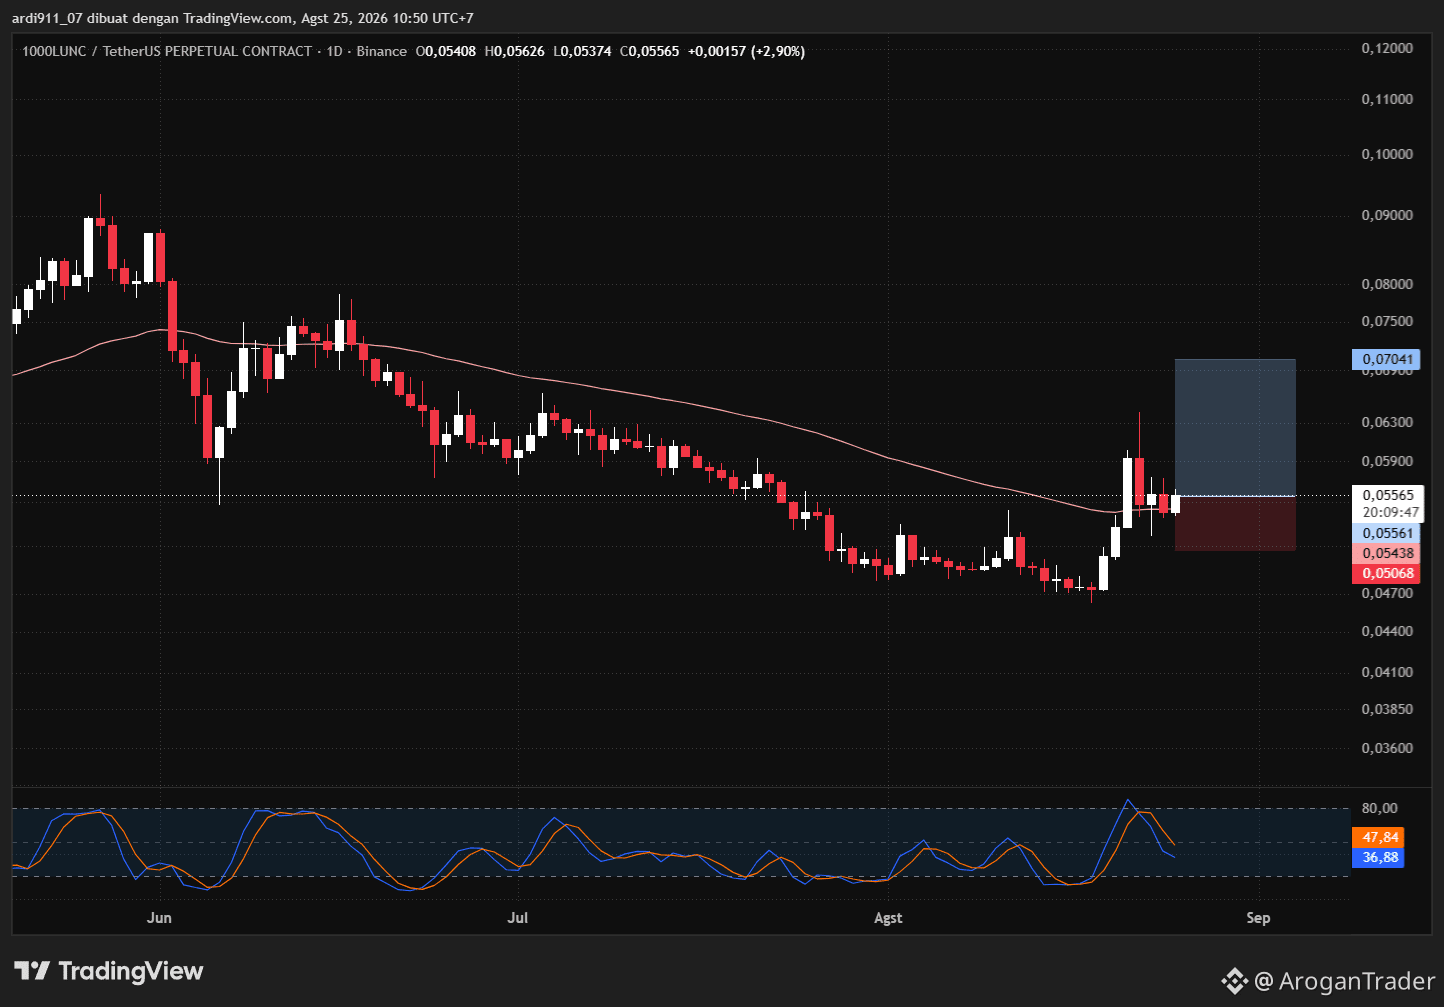Select the low value L0,05374
The height and width of the screenshot is (1007, 1444).
pos(582,51)
